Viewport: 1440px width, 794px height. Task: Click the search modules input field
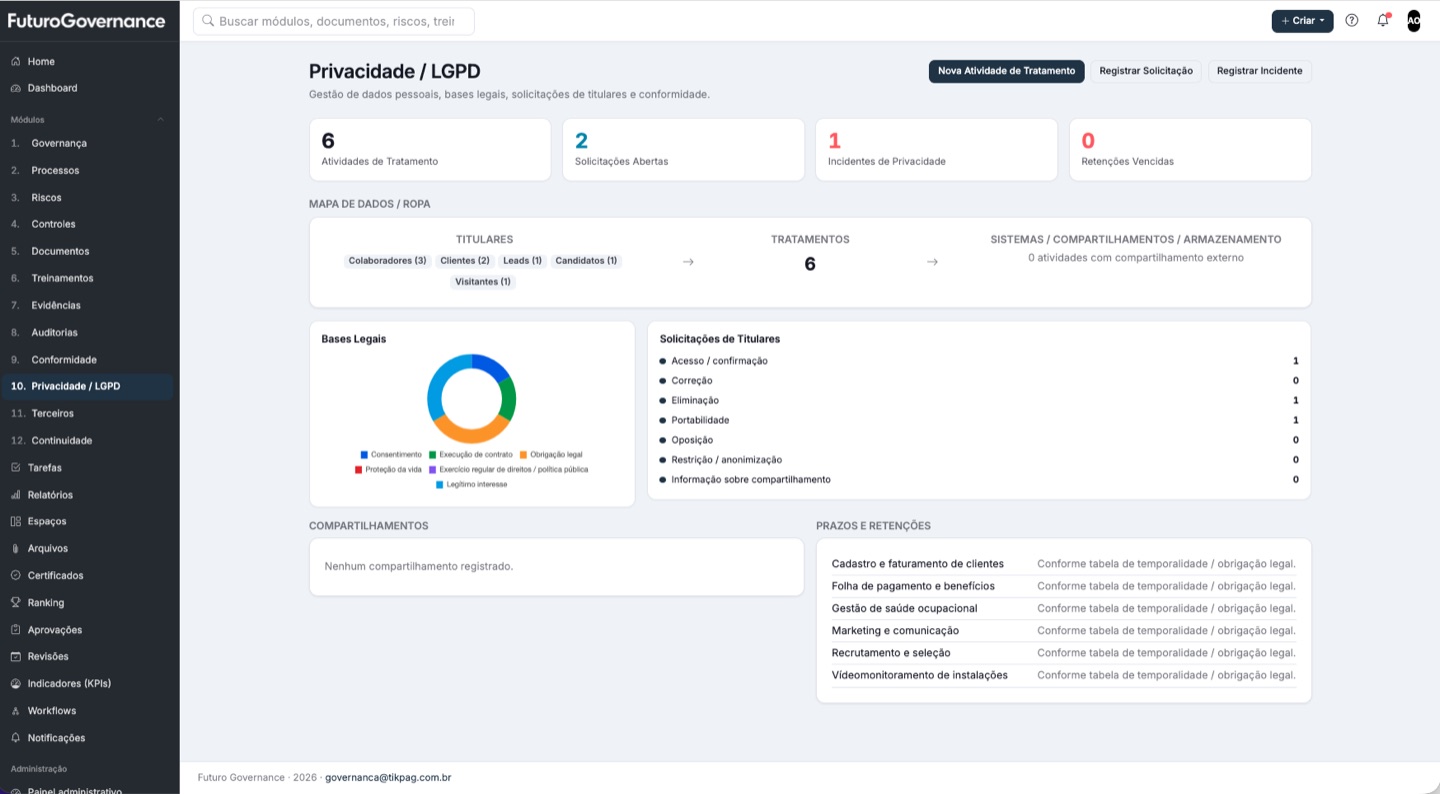tap(334, 21)
